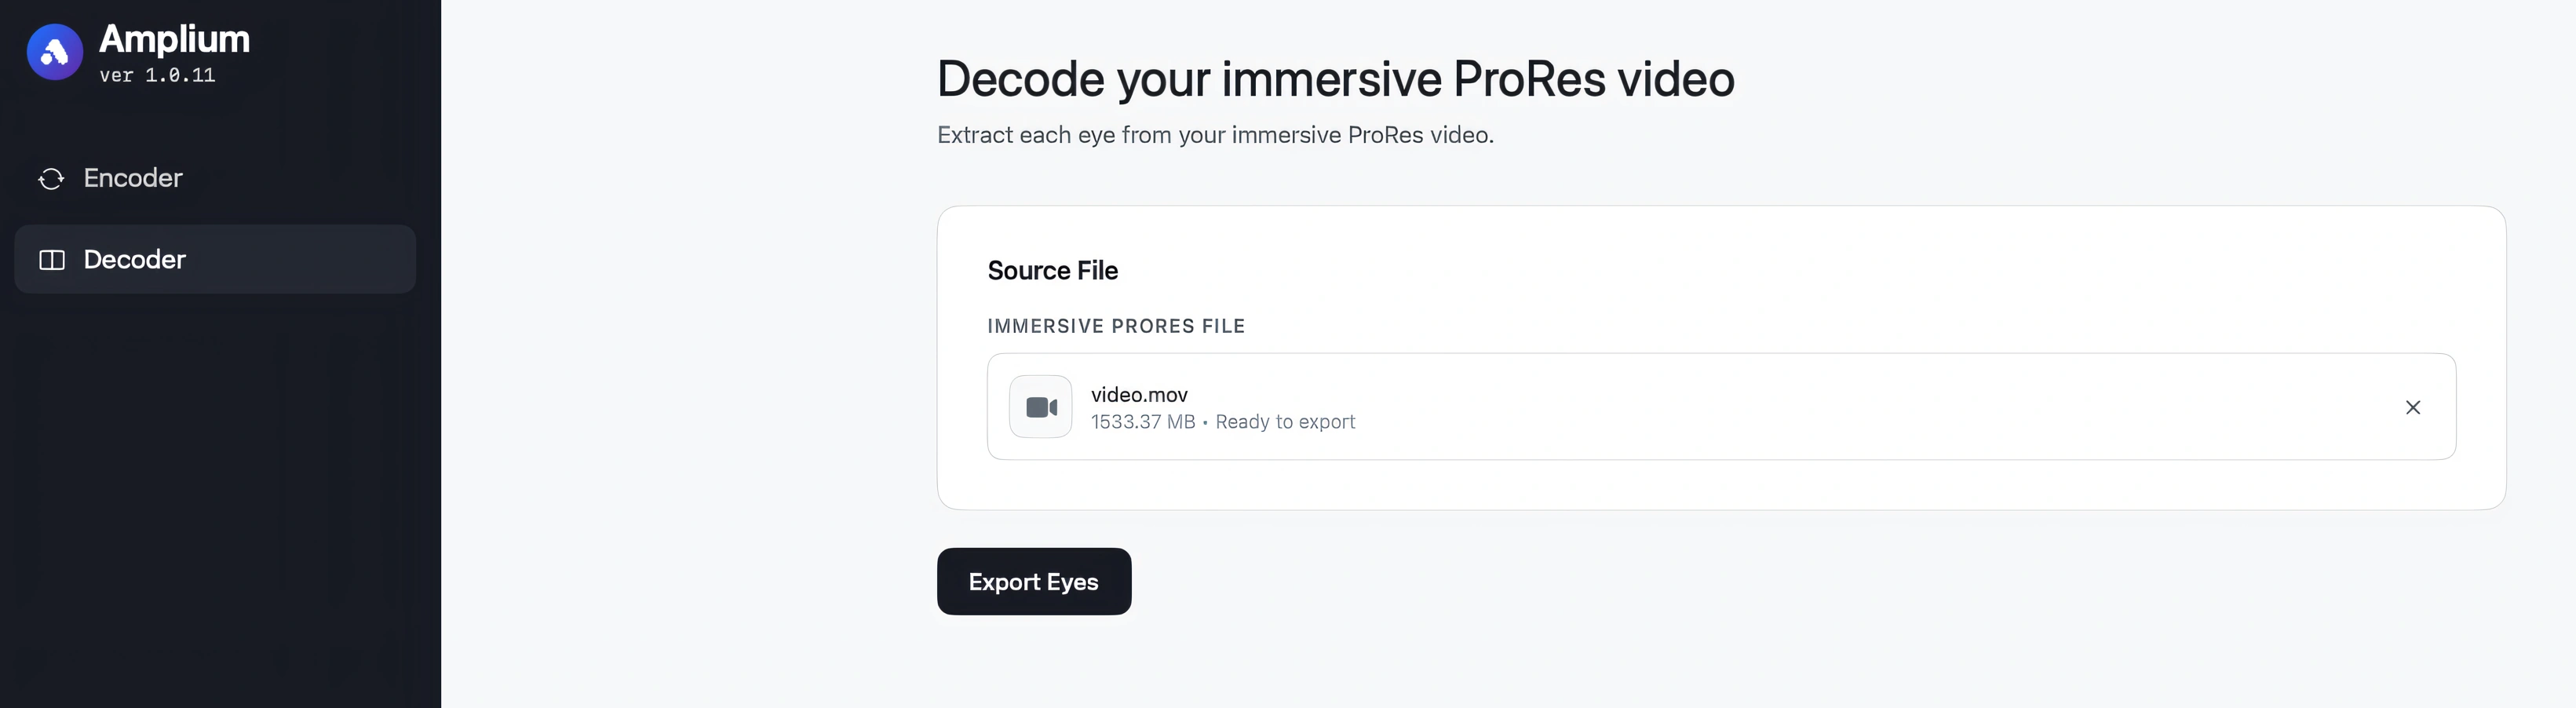Click the video.mov file name
Viewport: 2576px width, 708px height.
coord(1139,395)
